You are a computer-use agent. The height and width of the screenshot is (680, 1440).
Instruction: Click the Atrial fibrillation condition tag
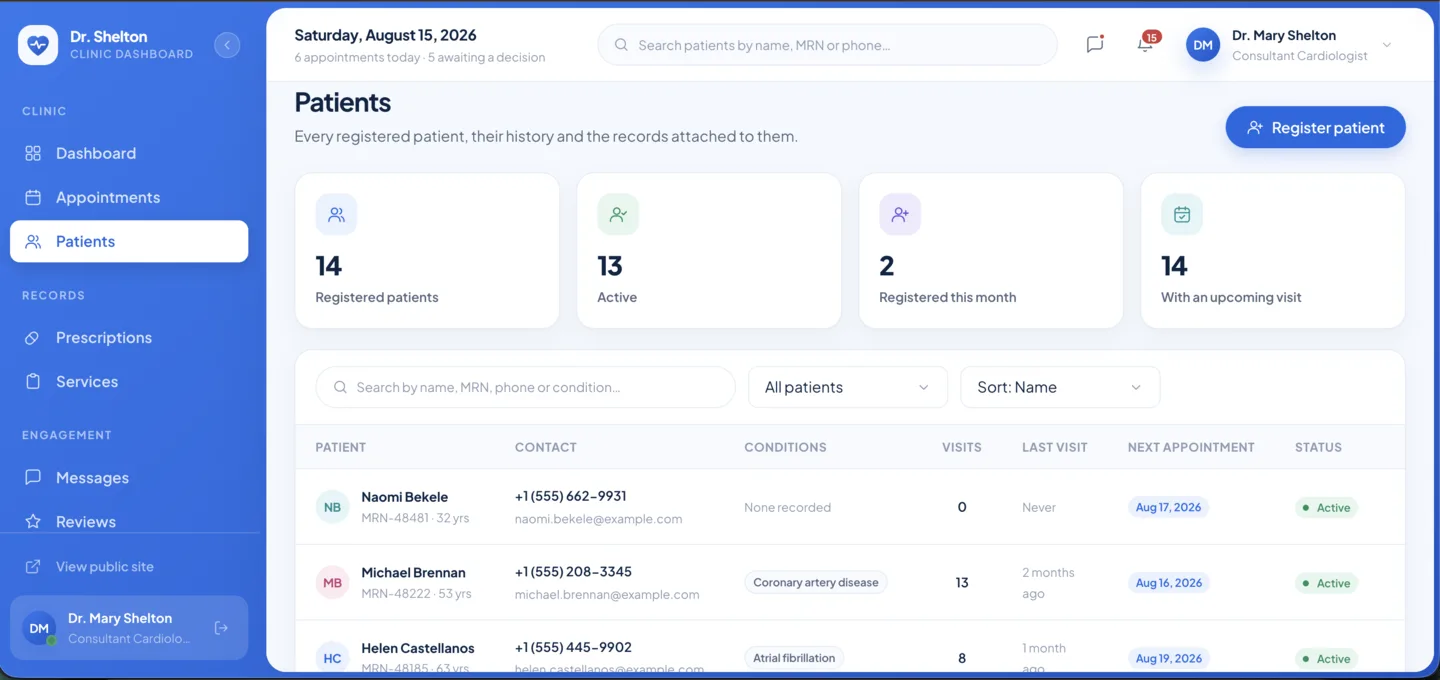tap(794, 658)
